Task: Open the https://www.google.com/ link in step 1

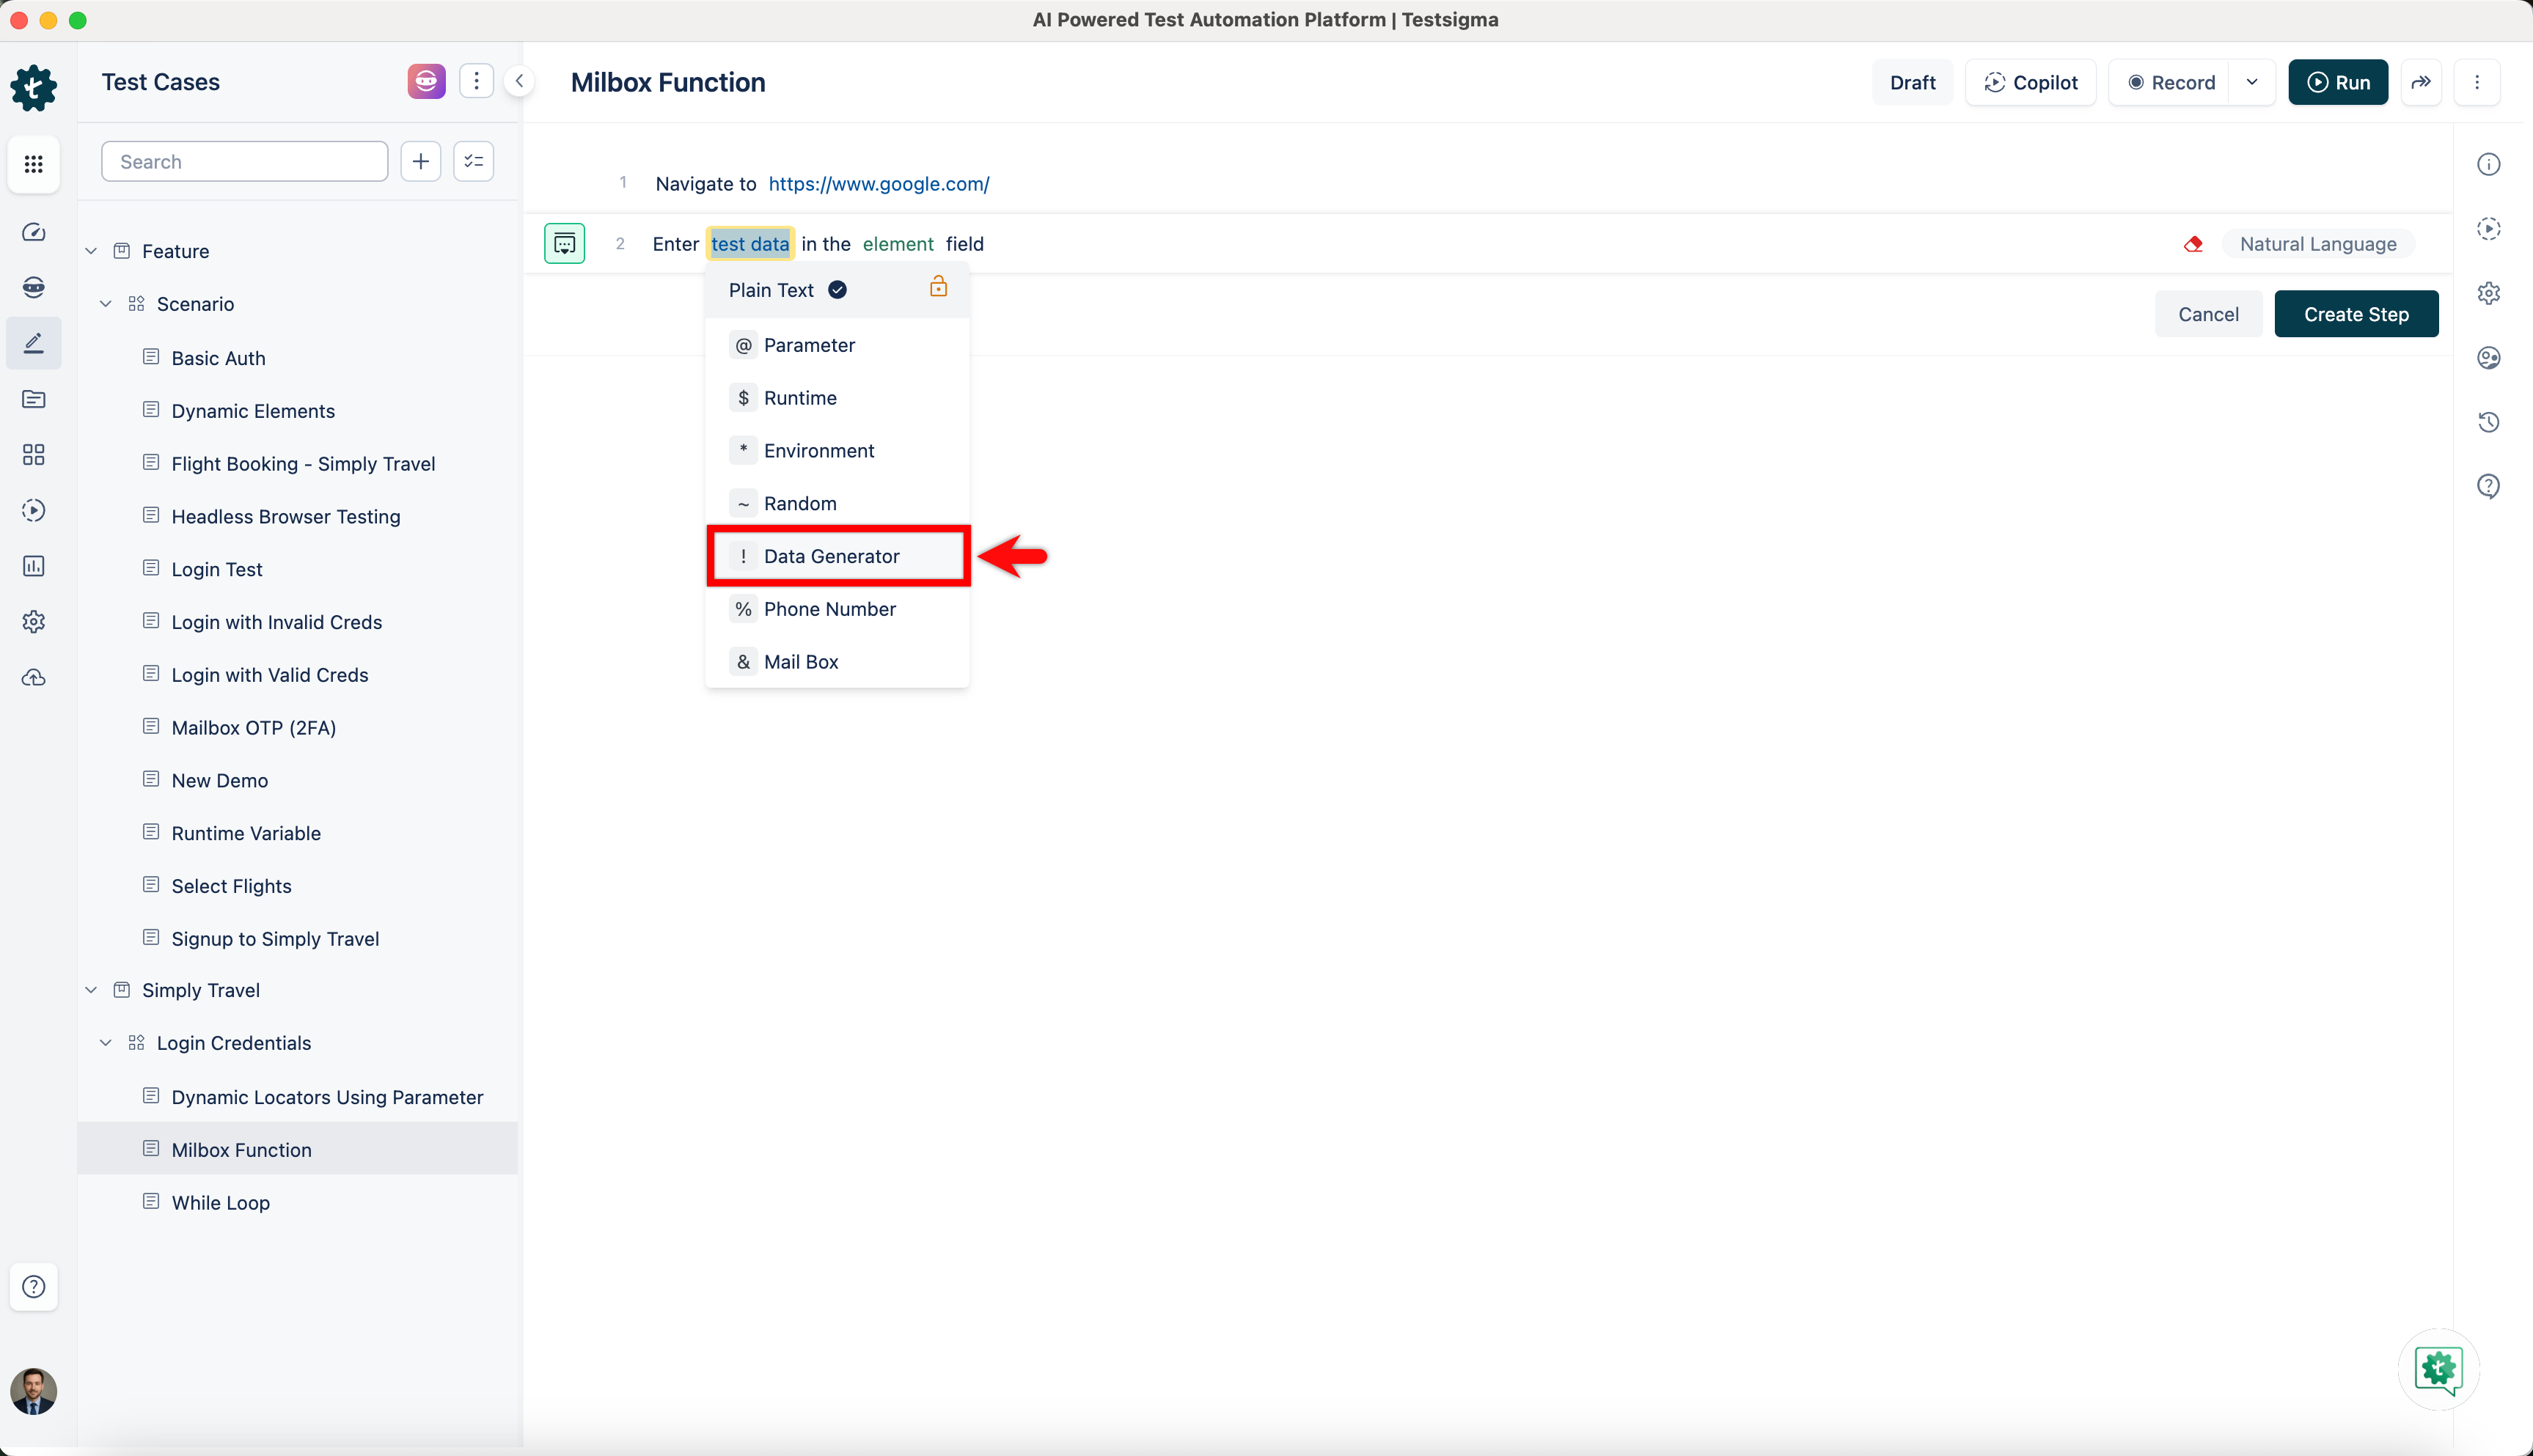Action: click(x=878, y=184)
